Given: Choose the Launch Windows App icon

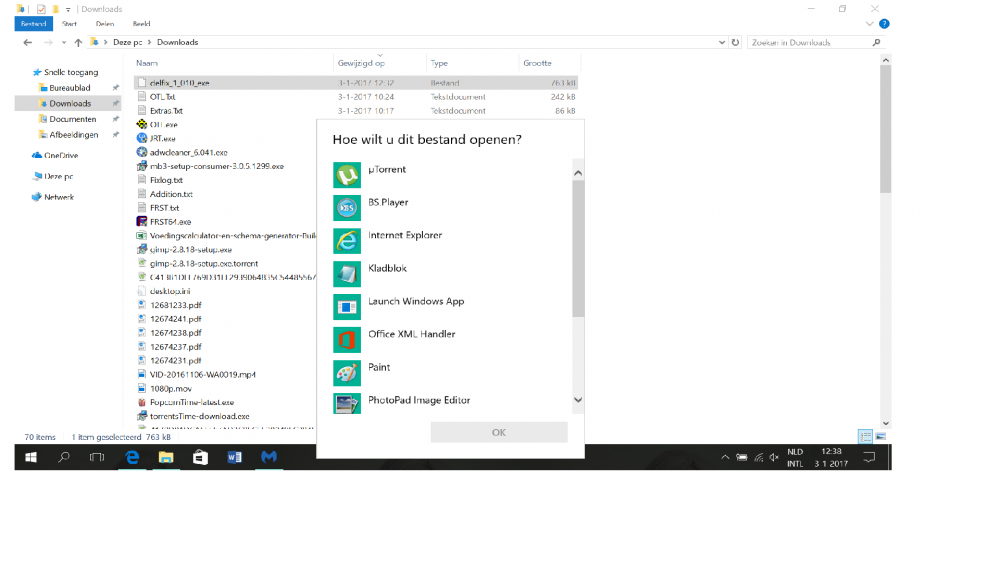Looking at the screenshot, I should pos(346,307).
